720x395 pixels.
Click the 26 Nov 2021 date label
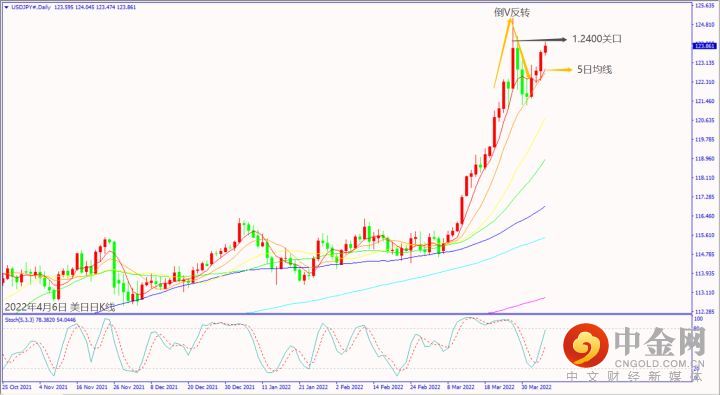[x=128, y=387]
